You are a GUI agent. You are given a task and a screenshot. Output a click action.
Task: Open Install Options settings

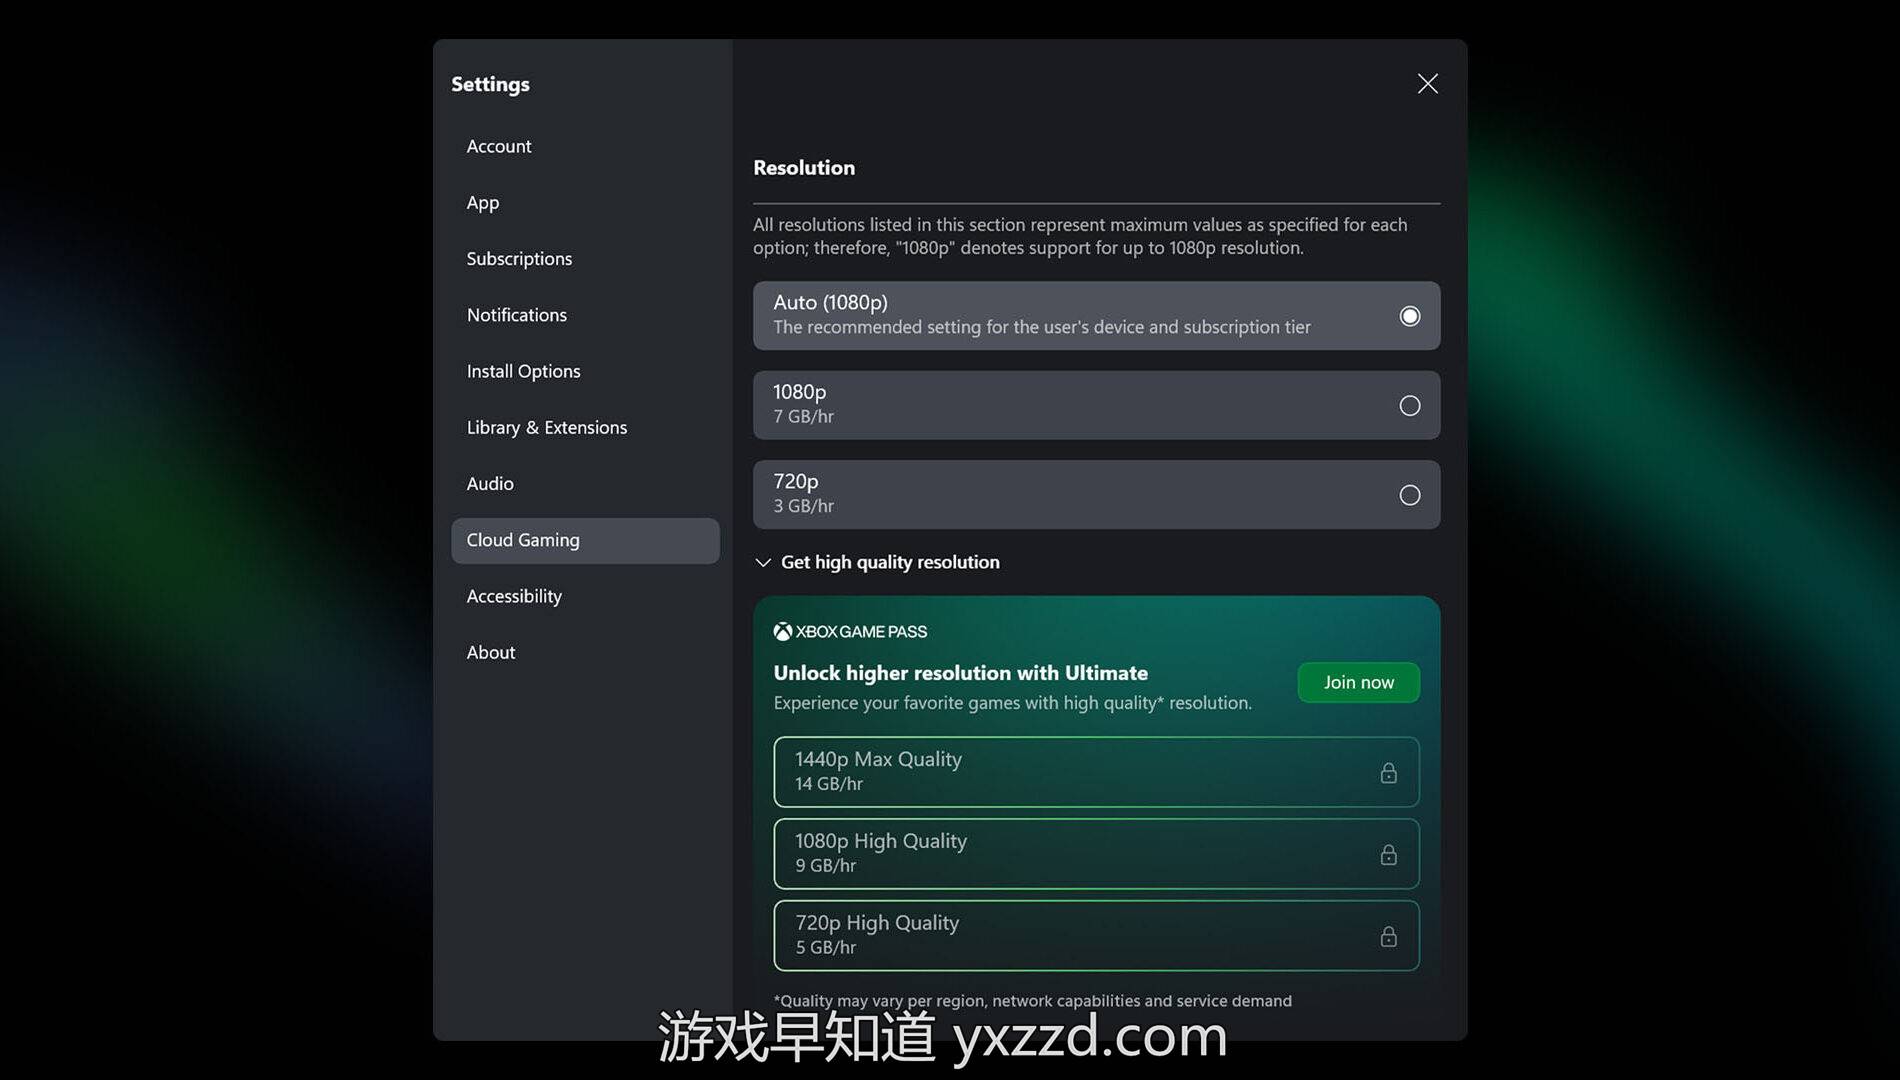point(523,371)
